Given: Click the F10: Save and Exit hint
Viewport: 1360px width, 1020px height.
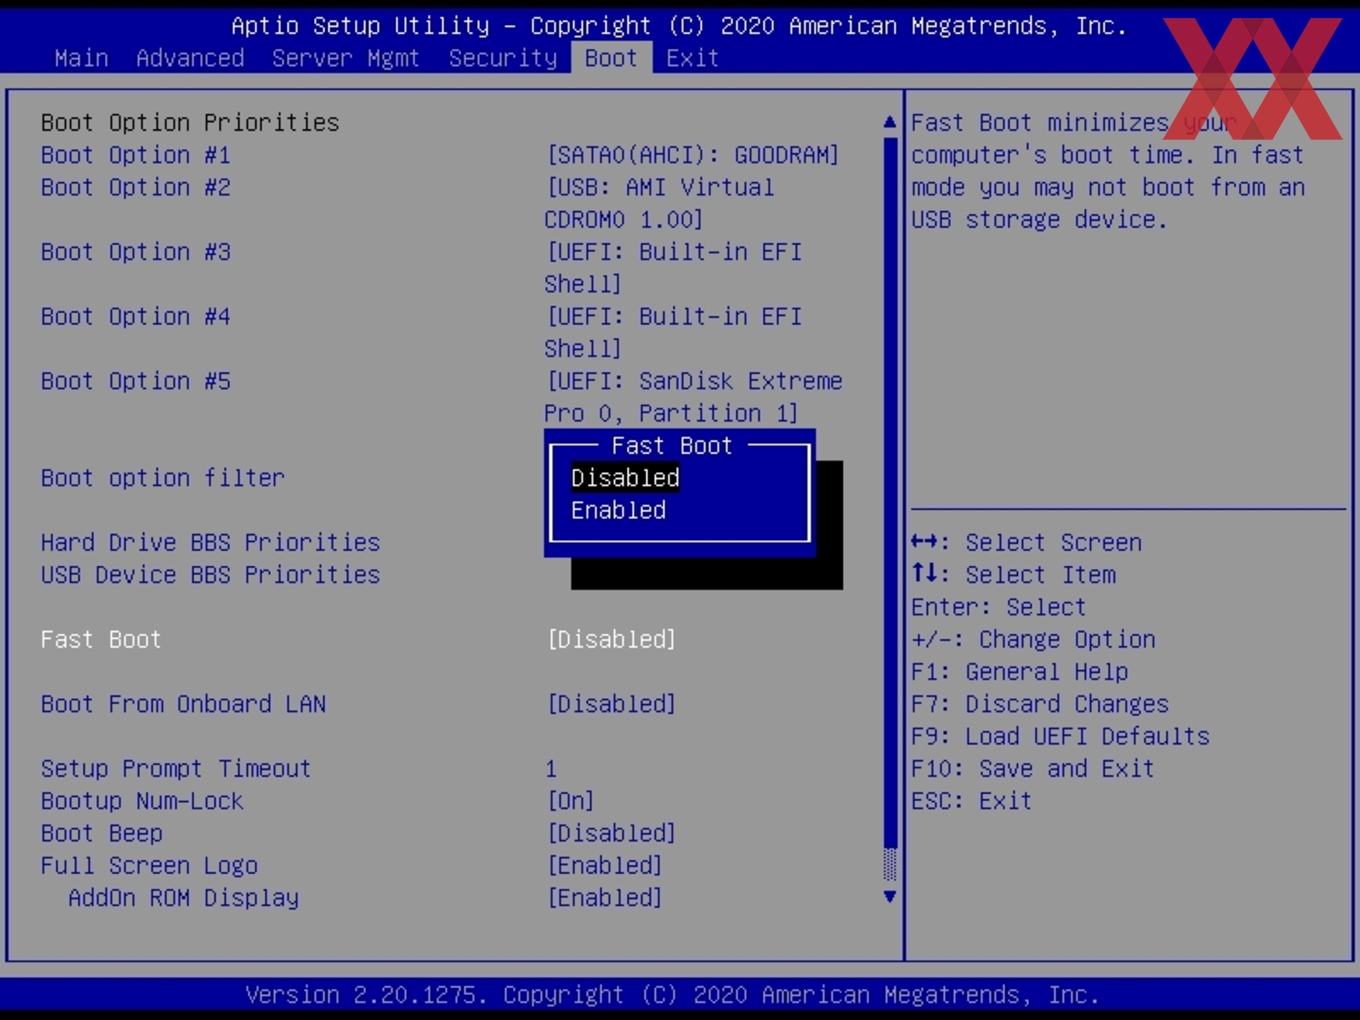Looking at the screenshot, I should tap(1033, 769).
